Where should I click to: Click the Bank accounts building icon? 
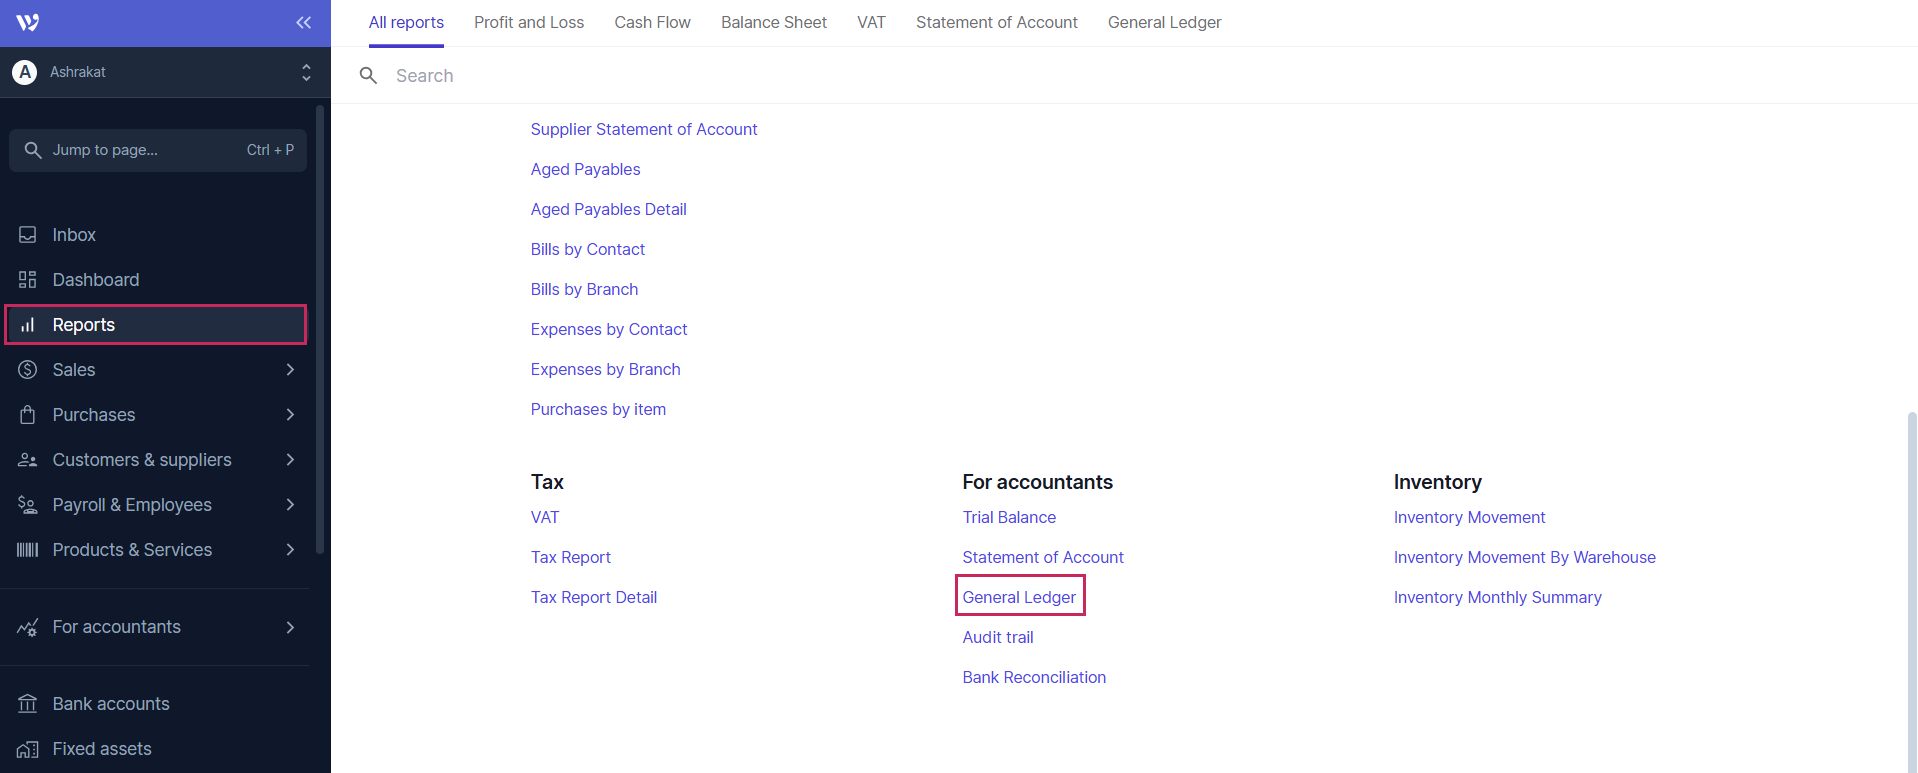(x=28, y=704)
